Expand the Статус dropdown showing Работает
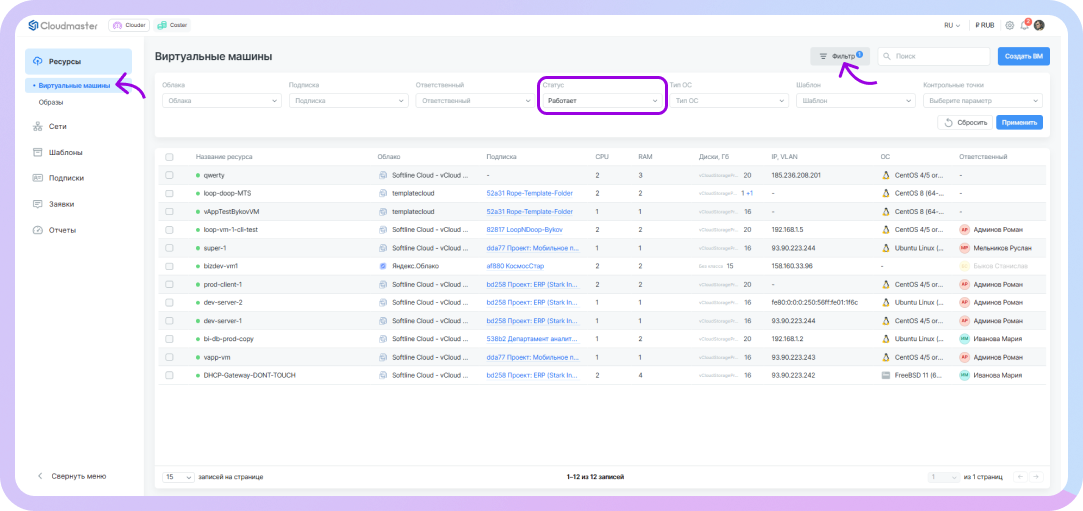Screen dimensions: 1083x511 [601, 101]
